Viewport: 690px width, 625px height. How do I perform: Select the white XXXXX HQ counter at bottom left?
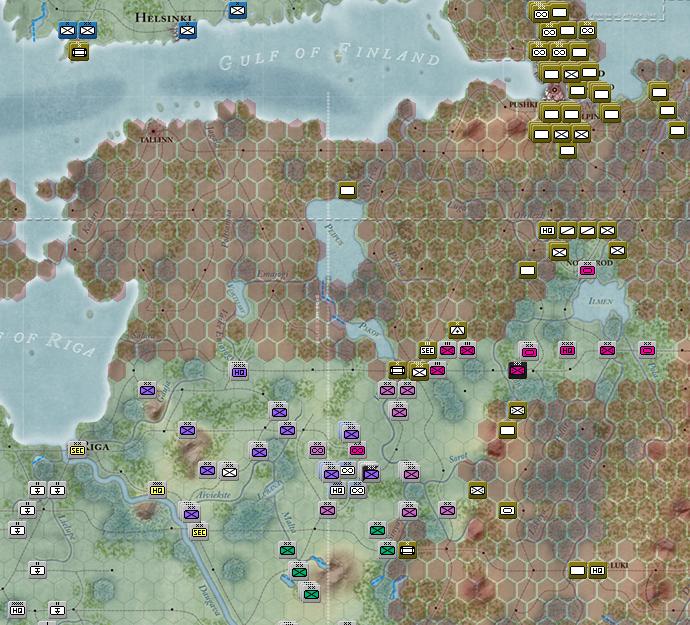click(17, 610)
